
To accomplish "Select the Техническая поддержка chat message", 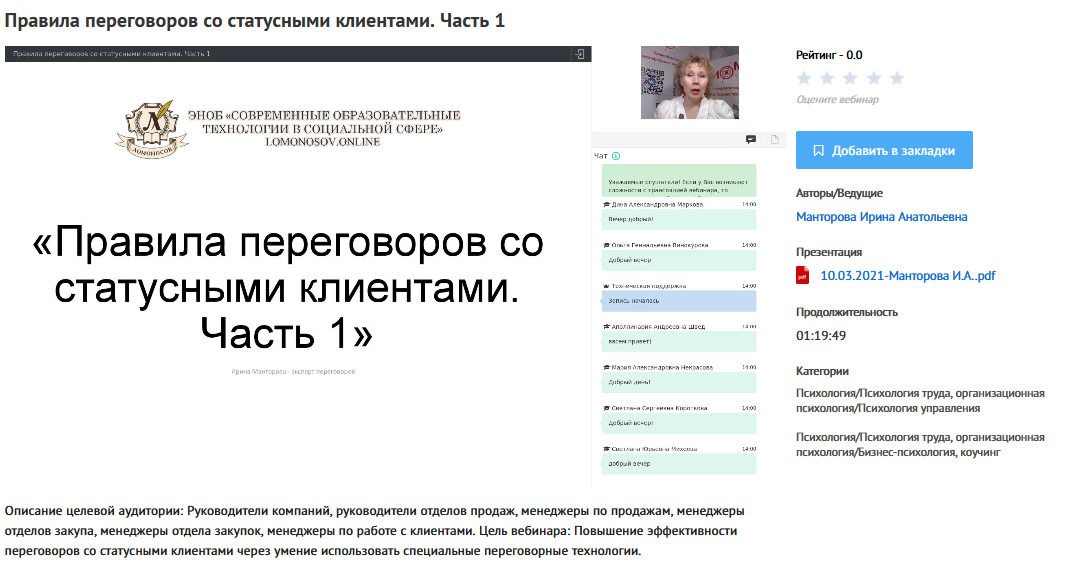I will click(678, 300).
